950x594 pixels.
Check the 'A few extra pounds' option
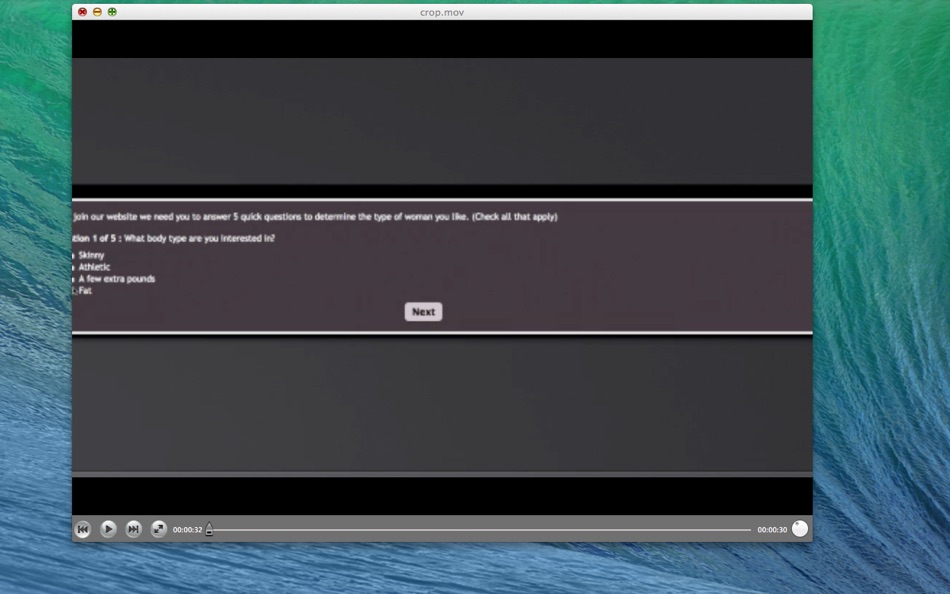click(x=72, y=279)
